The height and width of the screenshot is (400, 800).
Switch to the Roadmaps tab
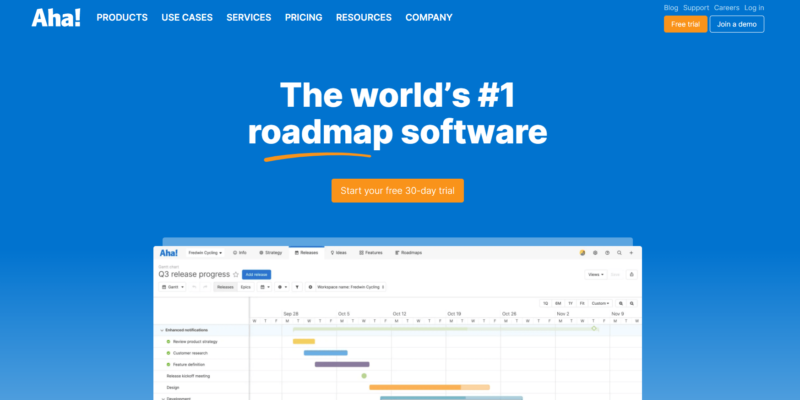[x=408, y=253]
